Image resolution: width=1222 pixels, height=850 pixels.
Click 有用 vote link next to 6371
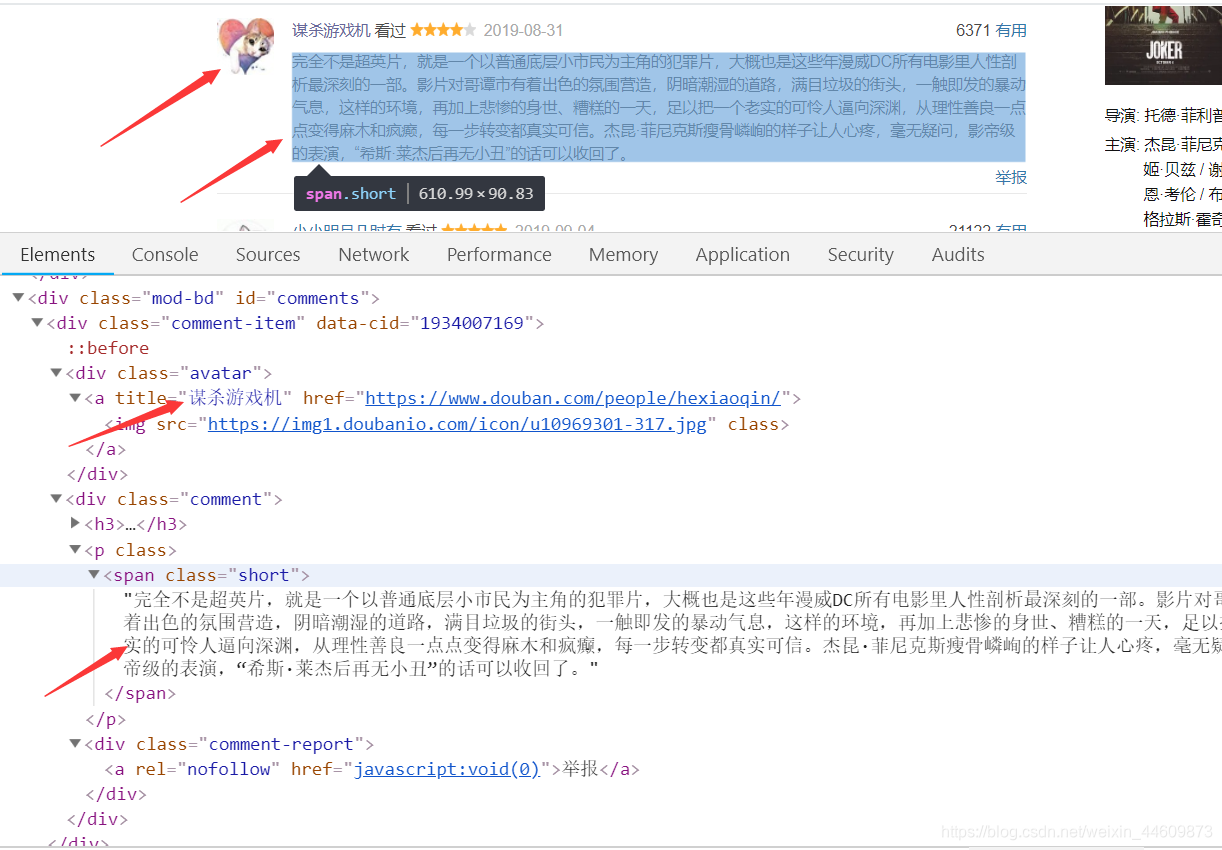tap(1011, 31)
